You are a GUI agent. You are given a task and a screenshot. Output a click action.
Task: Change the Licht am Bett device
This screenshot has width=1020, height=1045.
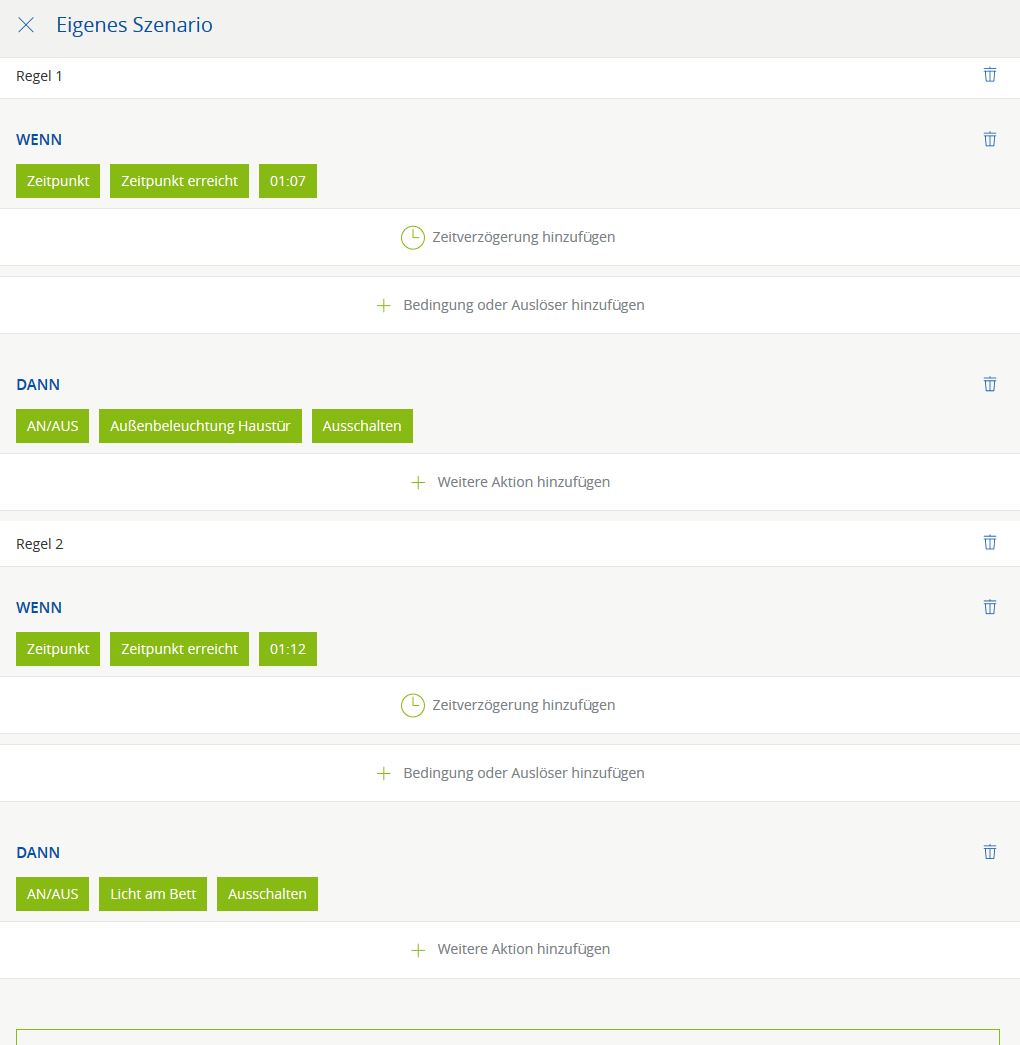(x=153, y=894)
